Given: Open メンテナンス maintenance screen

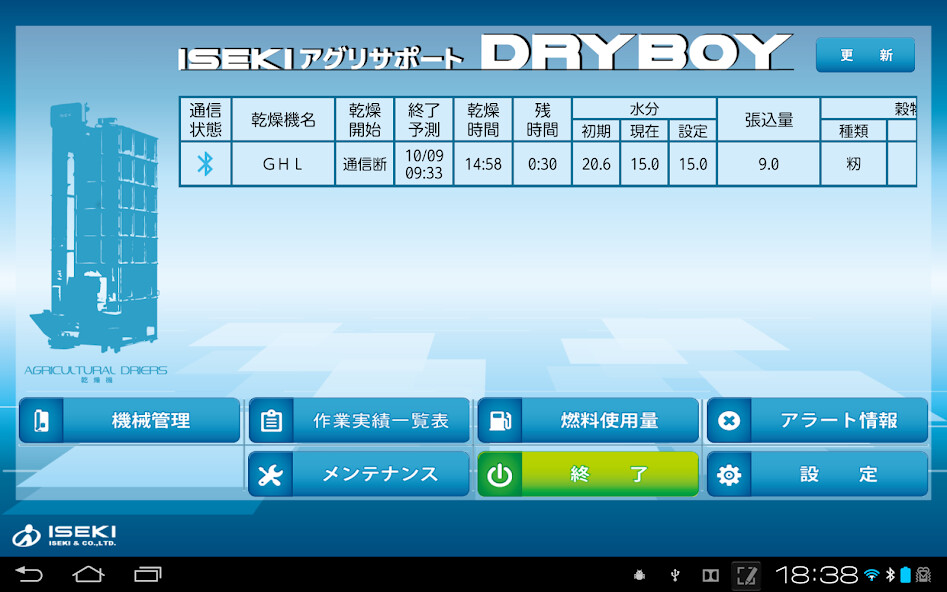Looking at the screenshot, I should [359, 474].
